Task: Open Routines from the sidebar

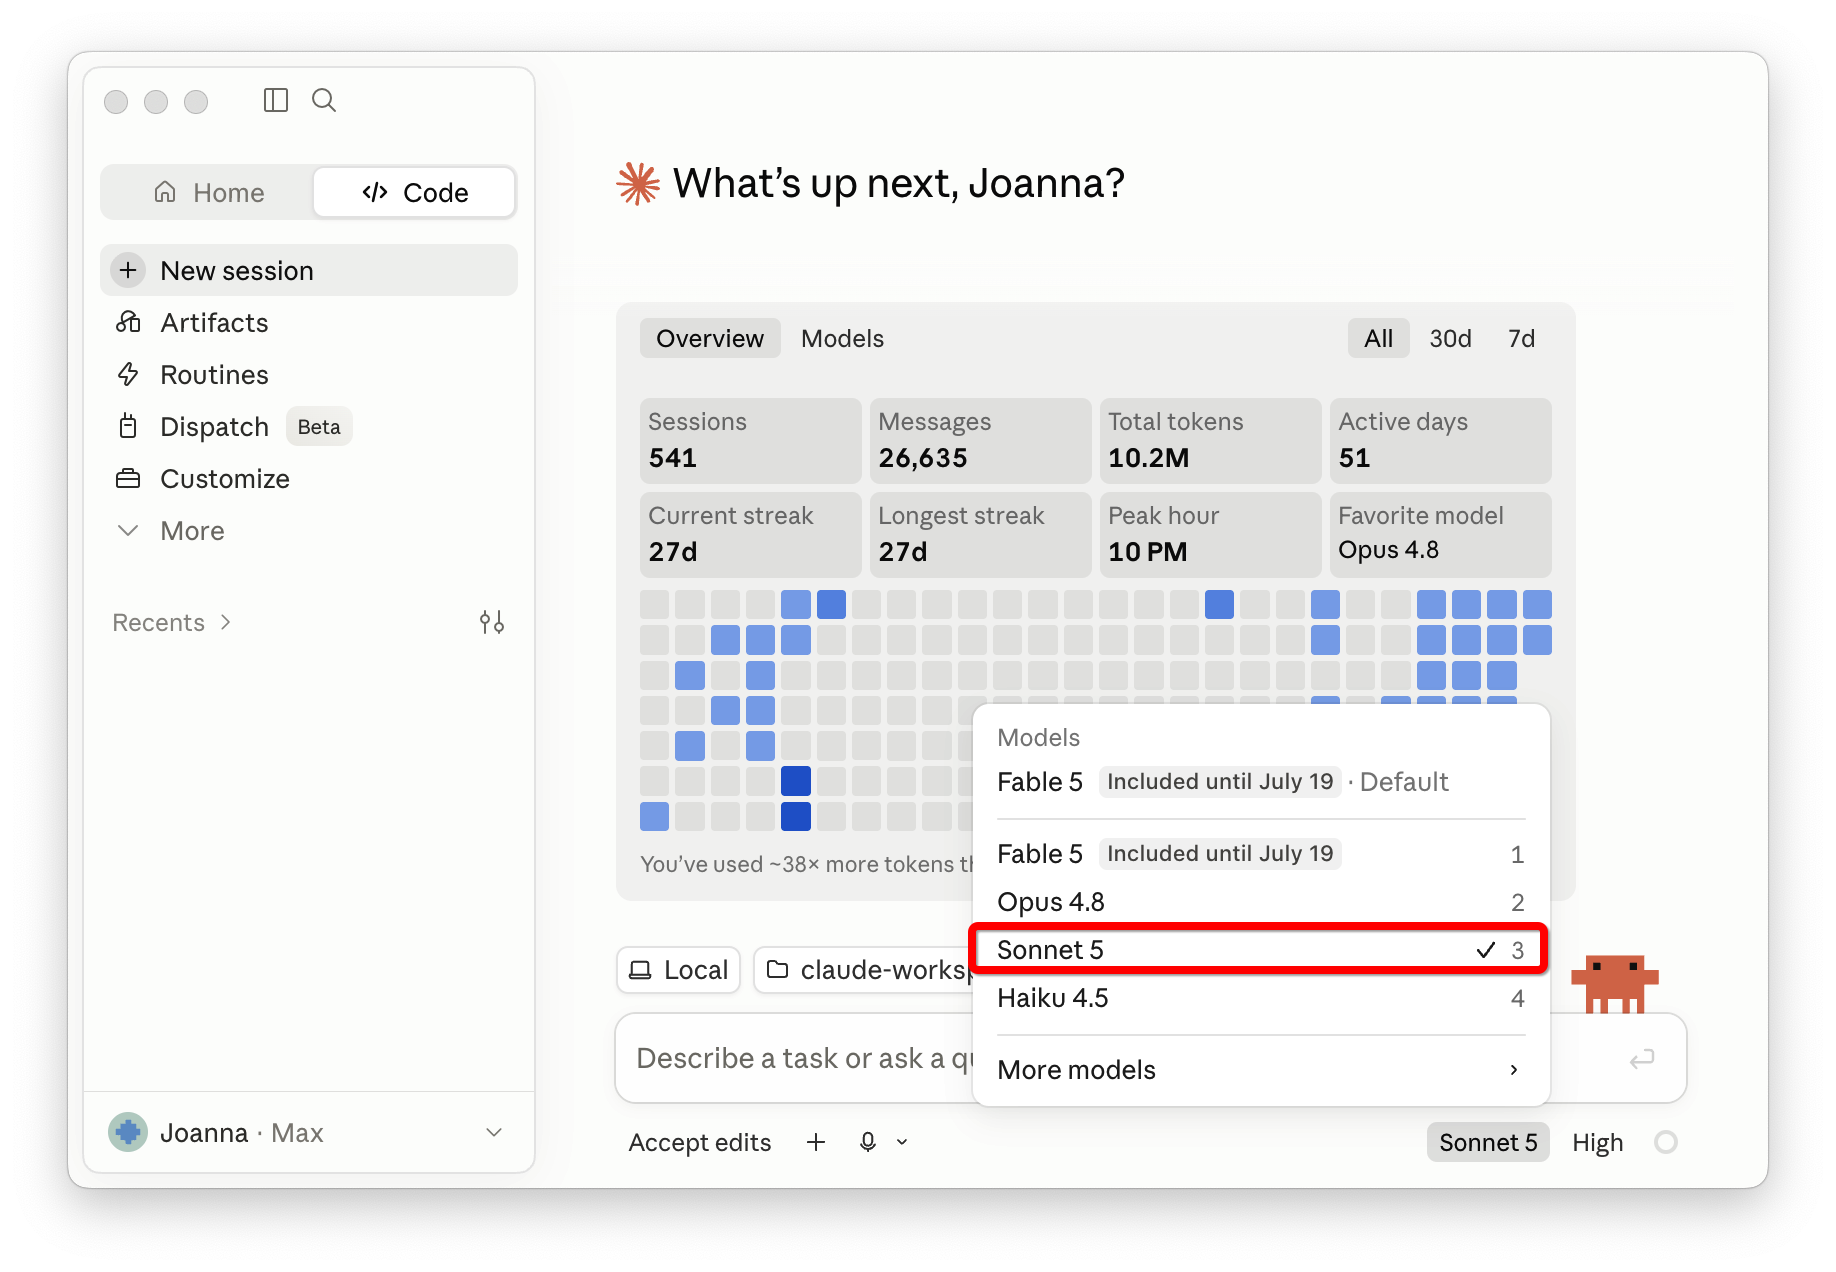Action: (x=309, y=374)
